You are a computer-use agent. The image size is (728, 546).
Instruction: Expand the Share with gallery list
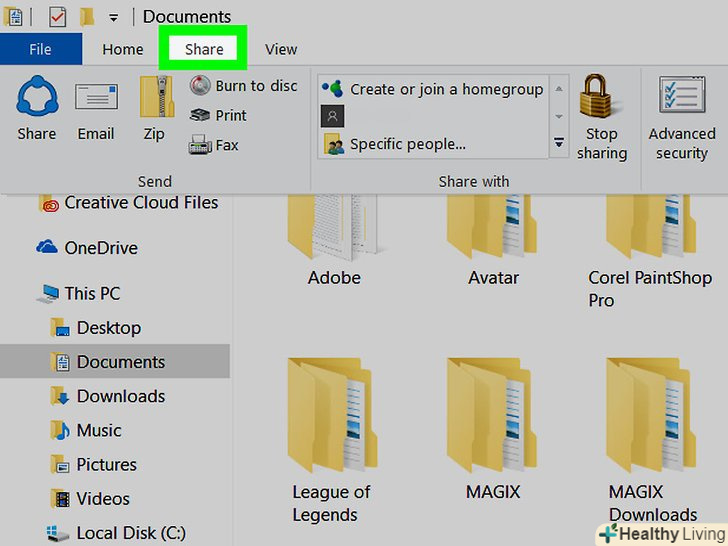pos(559,143)
